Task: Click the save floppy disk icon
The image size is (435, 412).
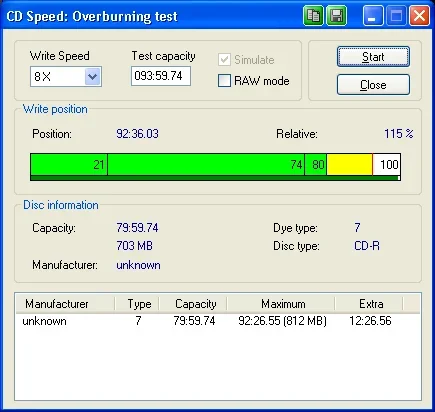Action: (x=336, y=16)
